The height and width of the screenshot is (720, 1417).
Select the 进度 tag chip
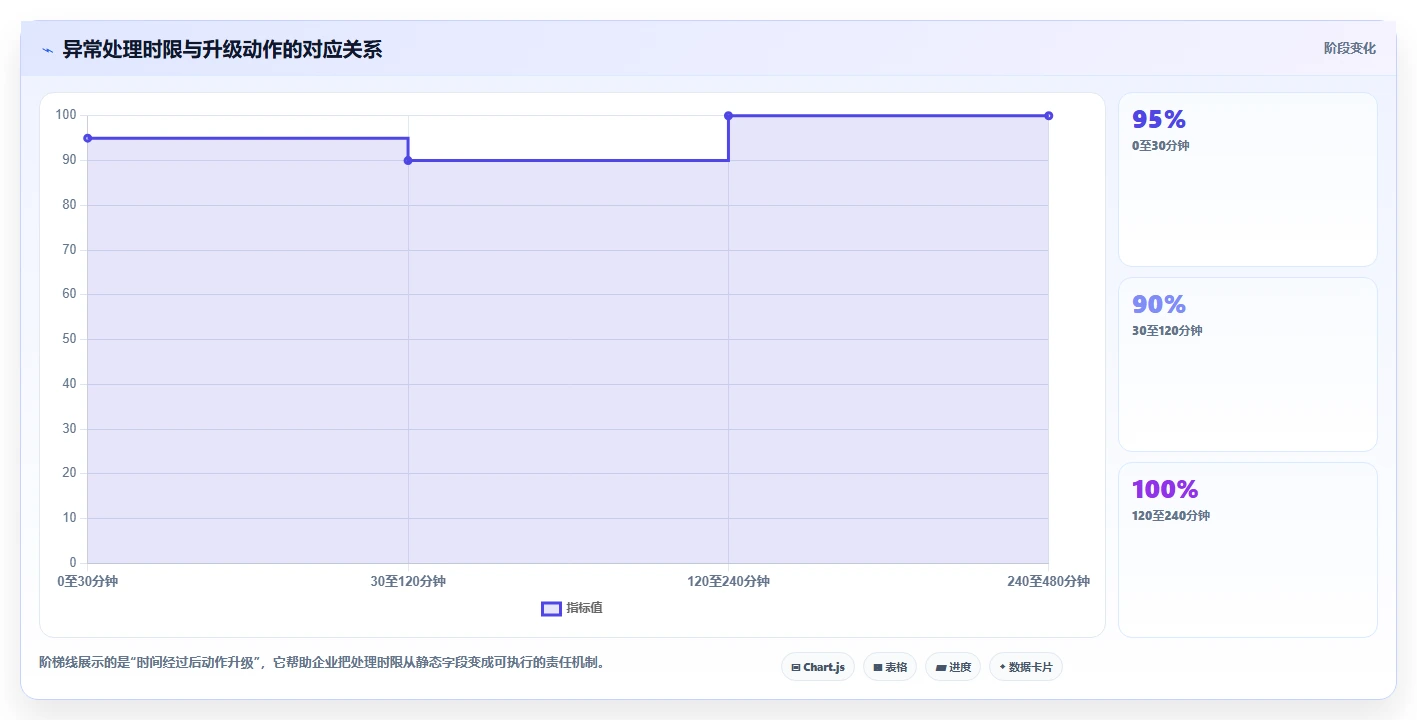953,667
